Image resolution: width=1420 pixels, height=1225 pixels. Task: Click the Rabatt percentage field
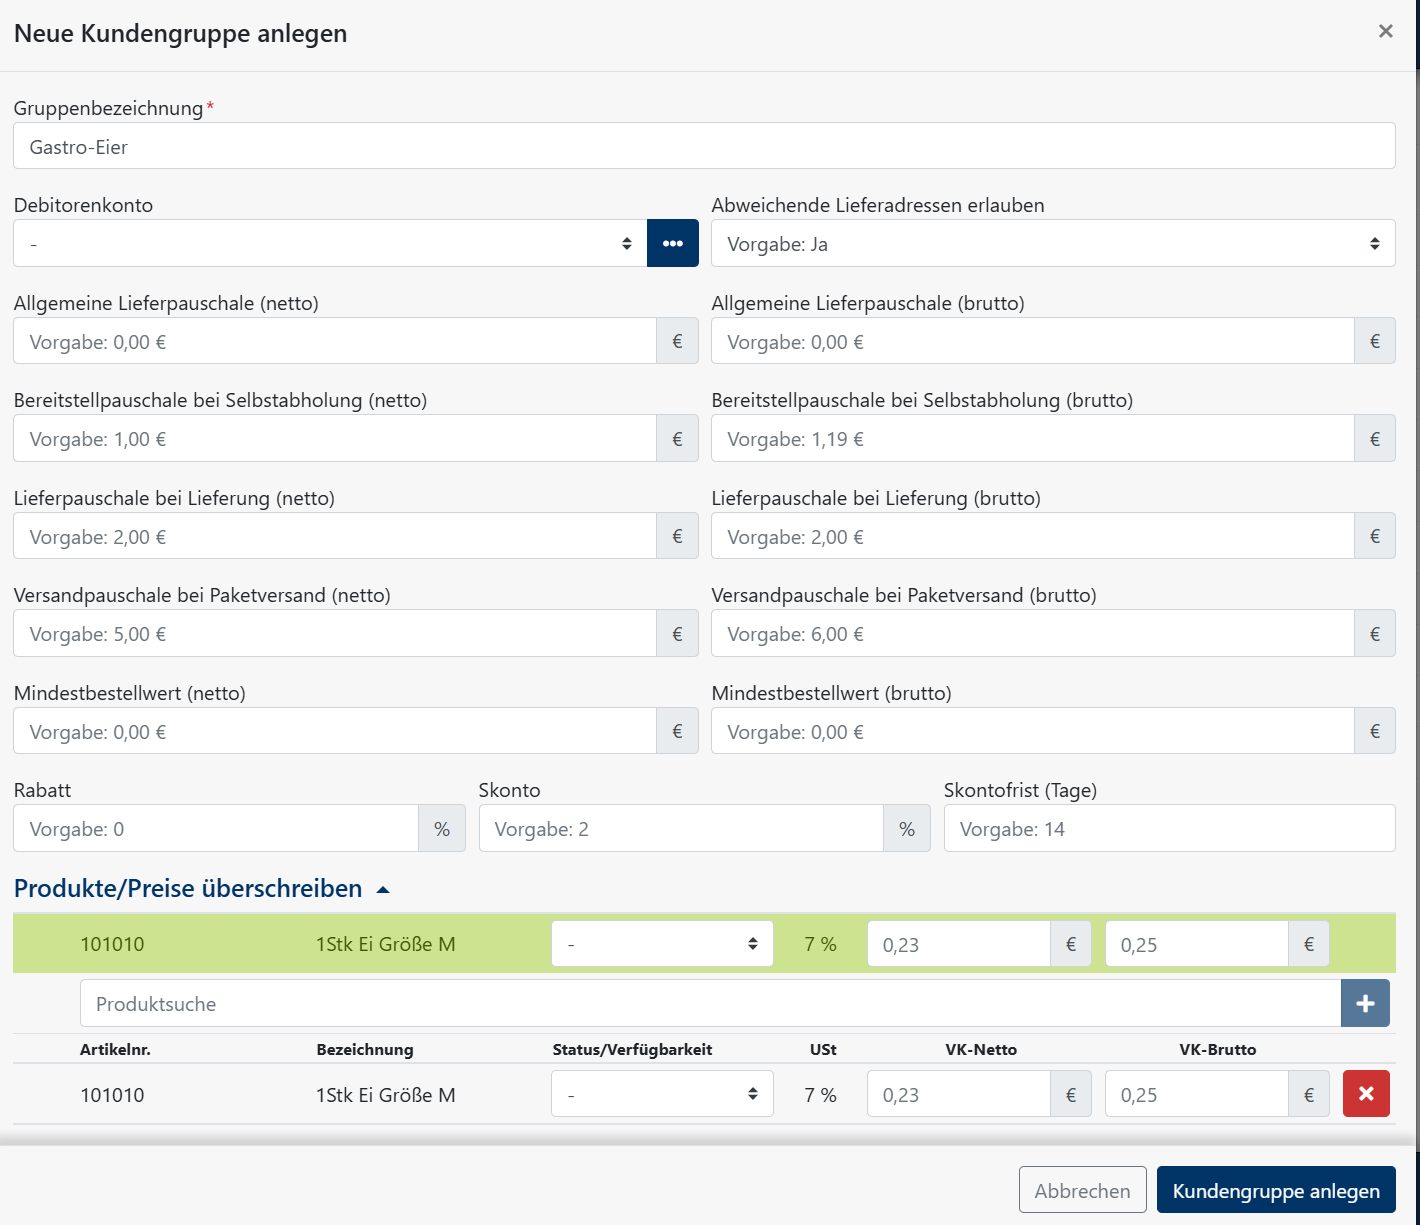[x=216, y=828]
